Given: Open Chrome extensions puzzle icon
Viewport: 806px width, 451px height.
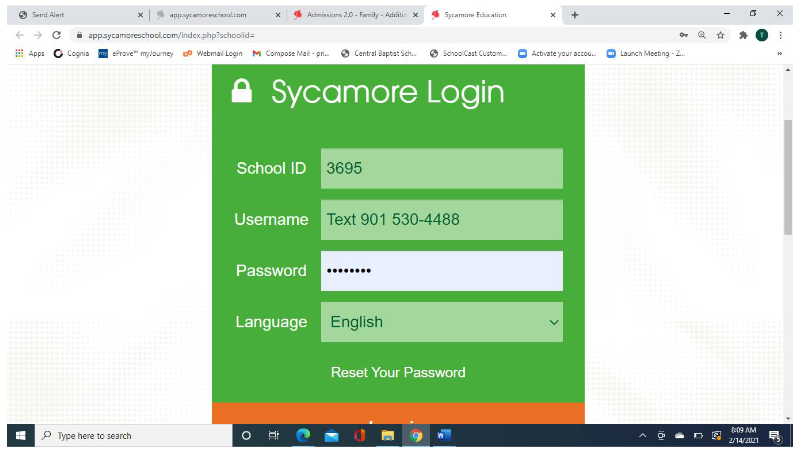Looking at the screenshot, I should point(743,35).
